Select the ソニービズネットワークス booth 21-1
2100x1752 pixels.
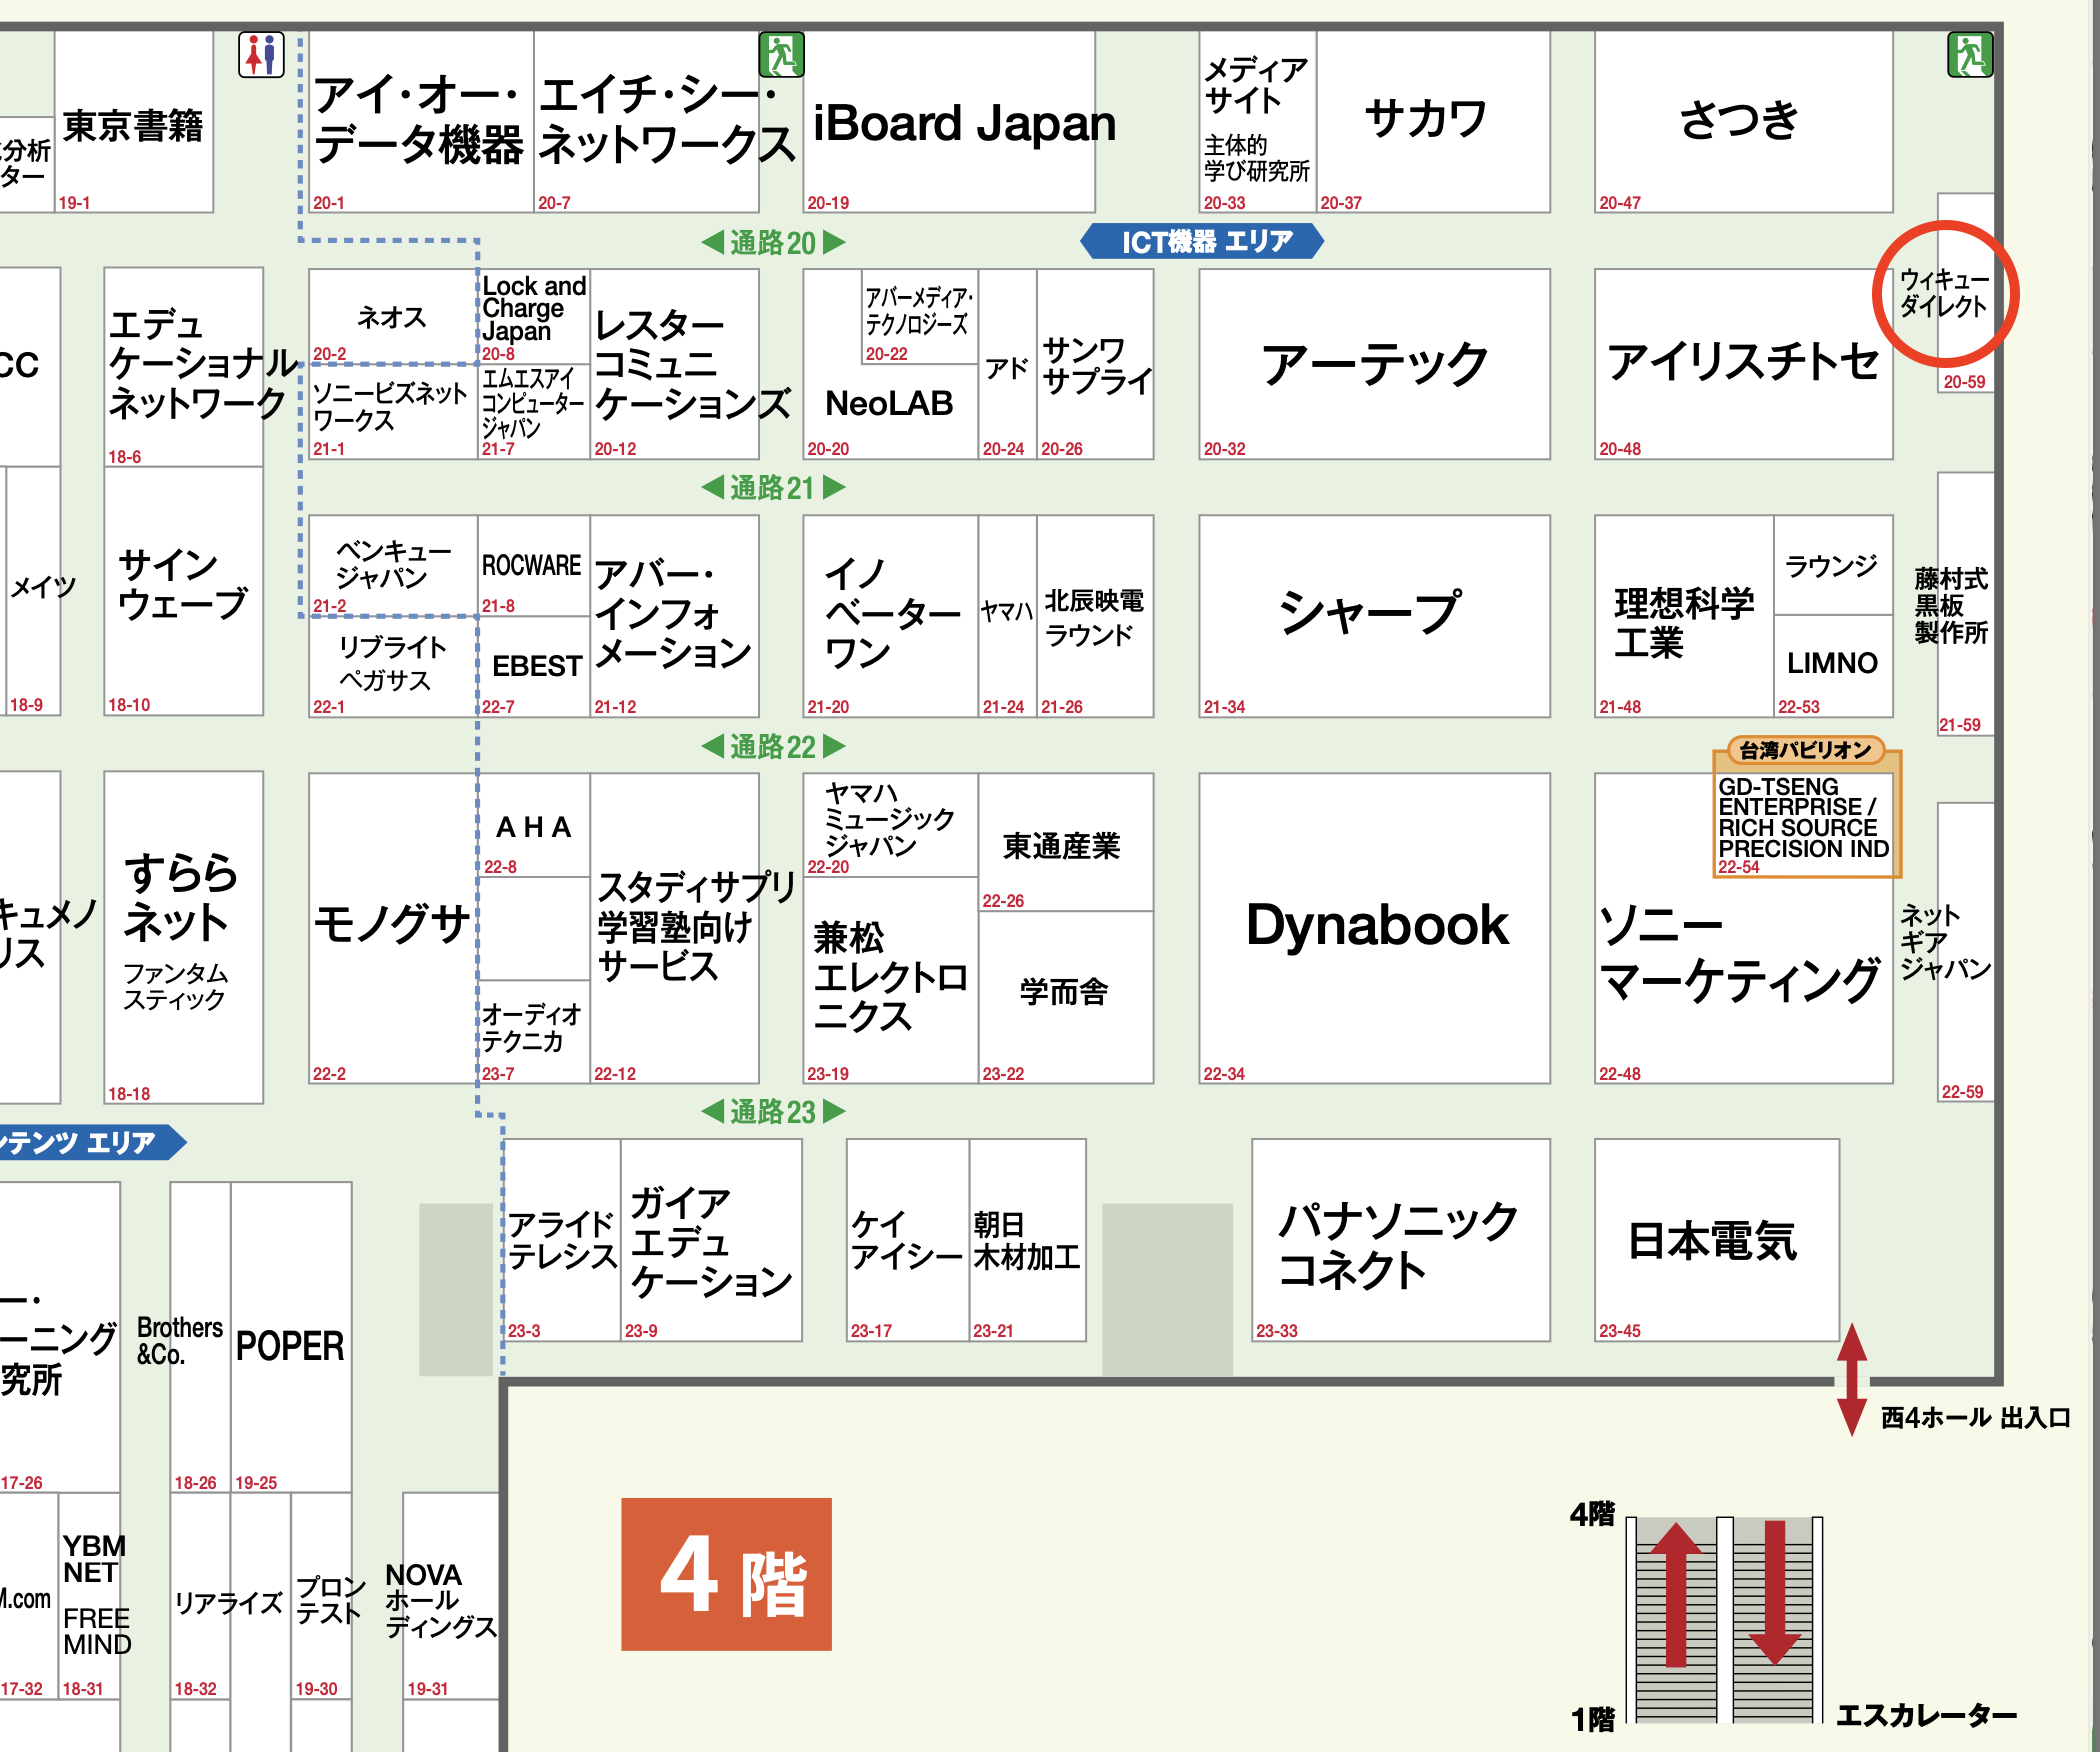point(392,412)
